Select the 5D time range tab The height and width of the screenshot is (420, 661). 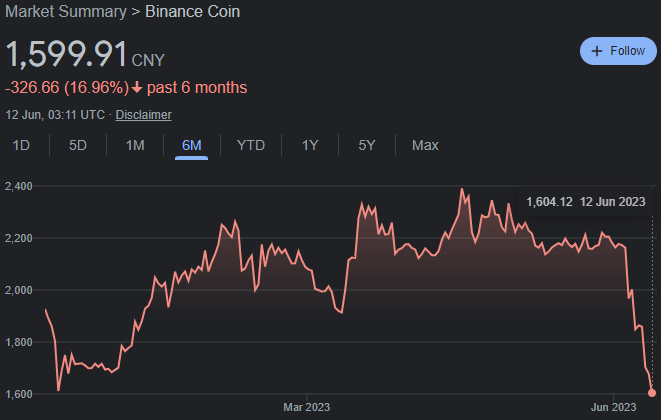78,145
